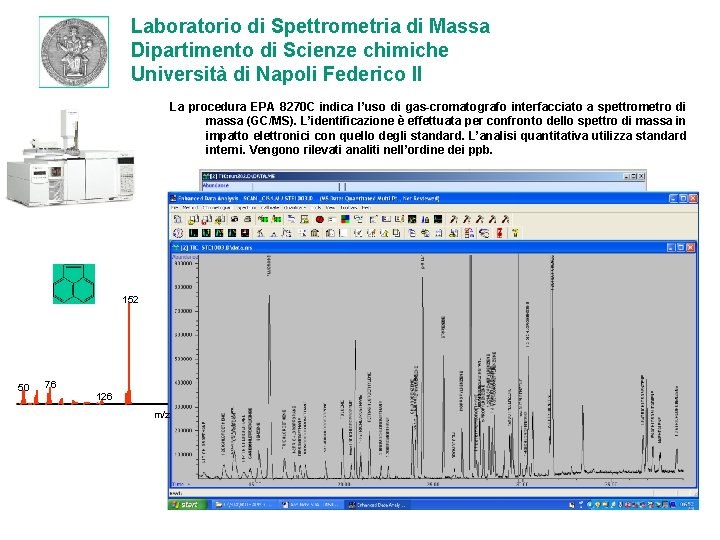Click the peak integration icon after the dark squares
Viewport: 720px width, 540px height.
pos(260,233)
